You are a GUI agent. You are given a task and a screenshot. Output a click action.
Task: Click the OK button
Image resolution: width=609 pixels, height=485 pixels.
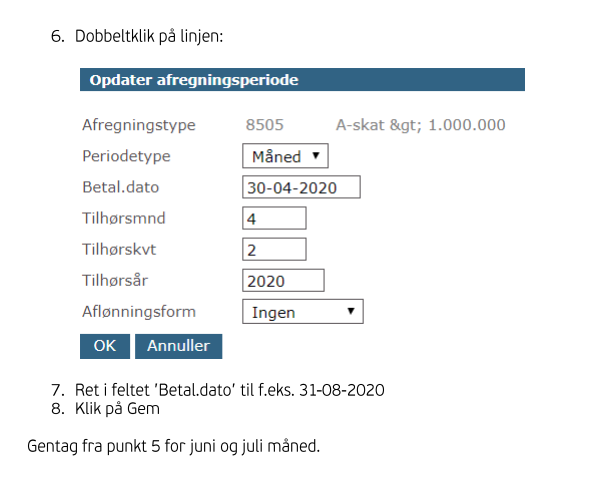pyautogui.click(x=105, y=346)
